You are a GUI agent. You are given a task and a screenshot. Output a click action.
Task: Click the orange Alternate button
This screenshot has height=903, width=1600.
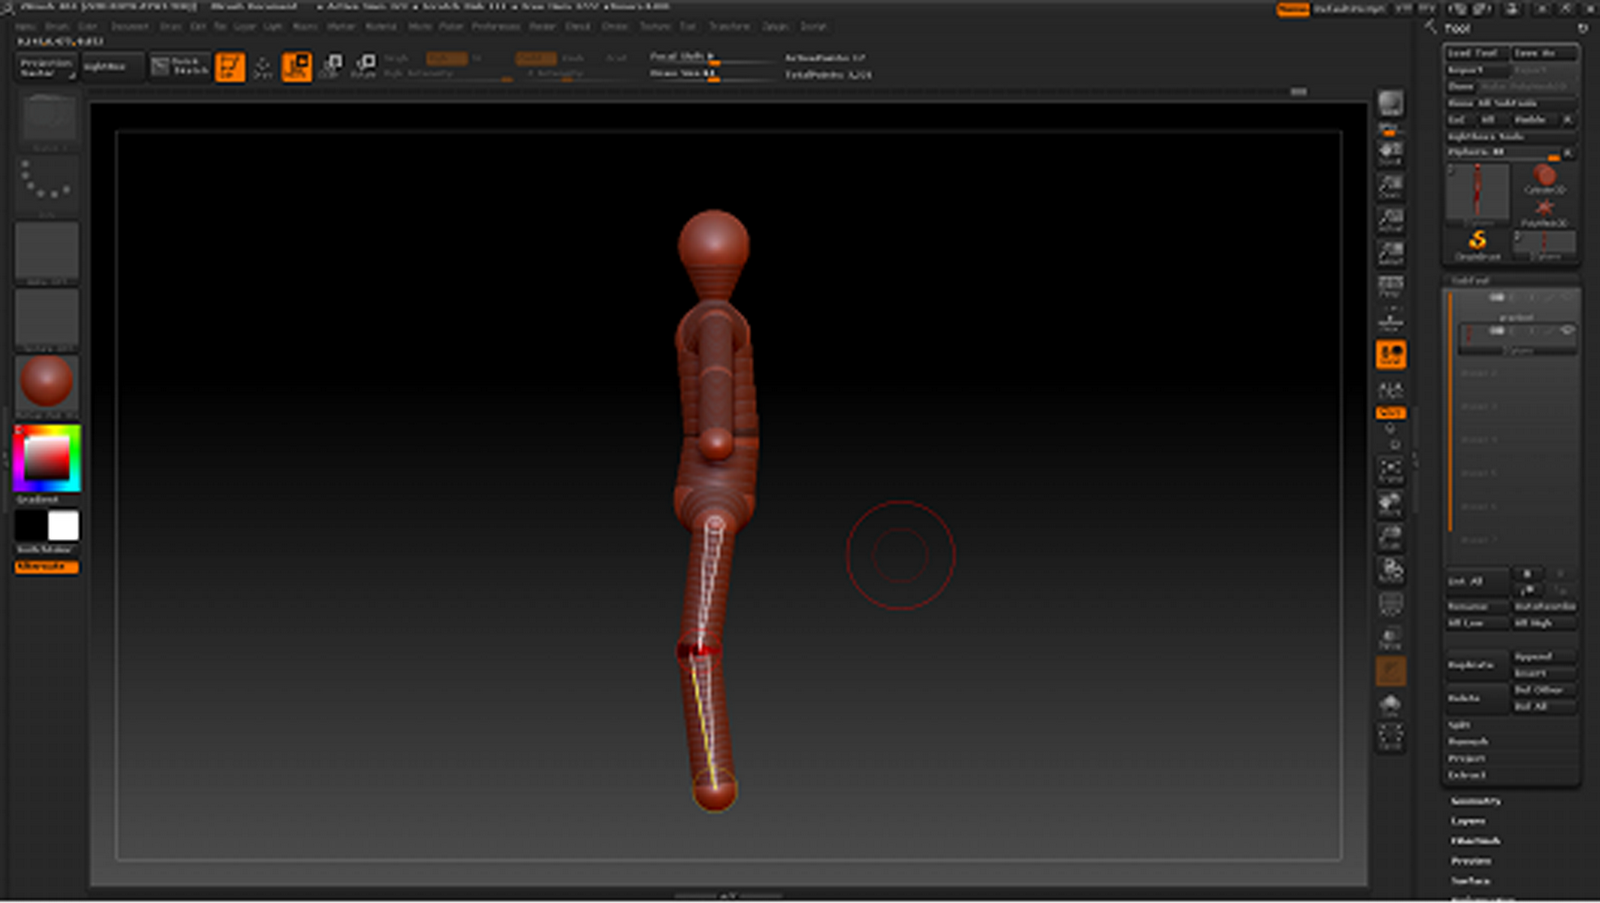(46, 567)
